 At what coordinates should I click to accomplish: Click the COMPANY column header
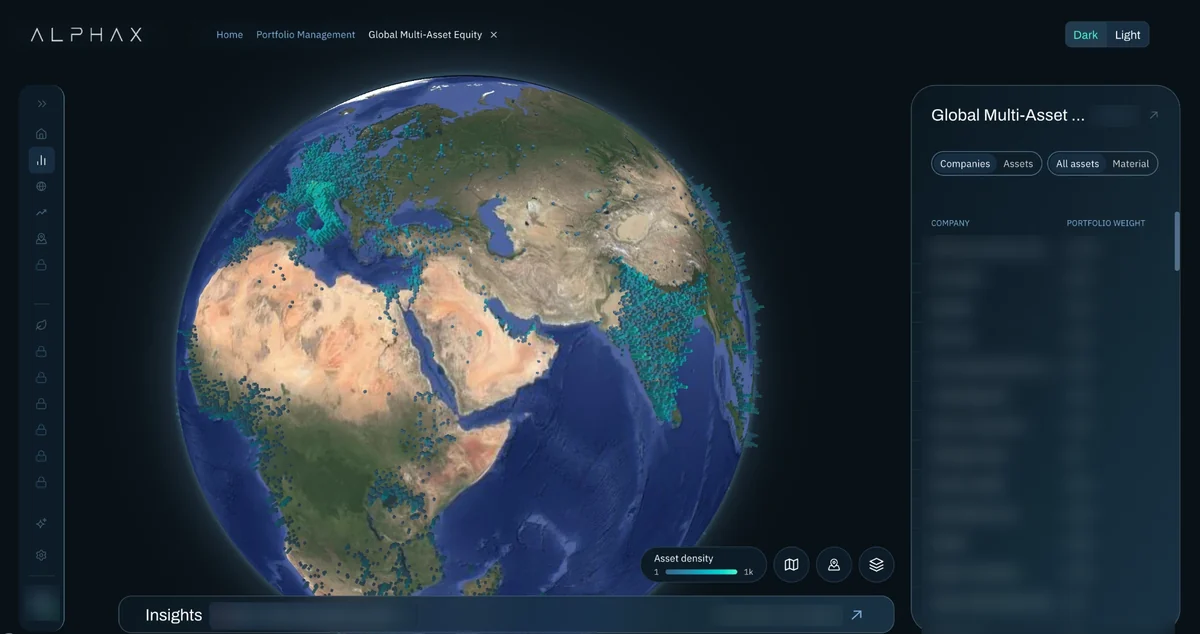[x=950, y=223]
